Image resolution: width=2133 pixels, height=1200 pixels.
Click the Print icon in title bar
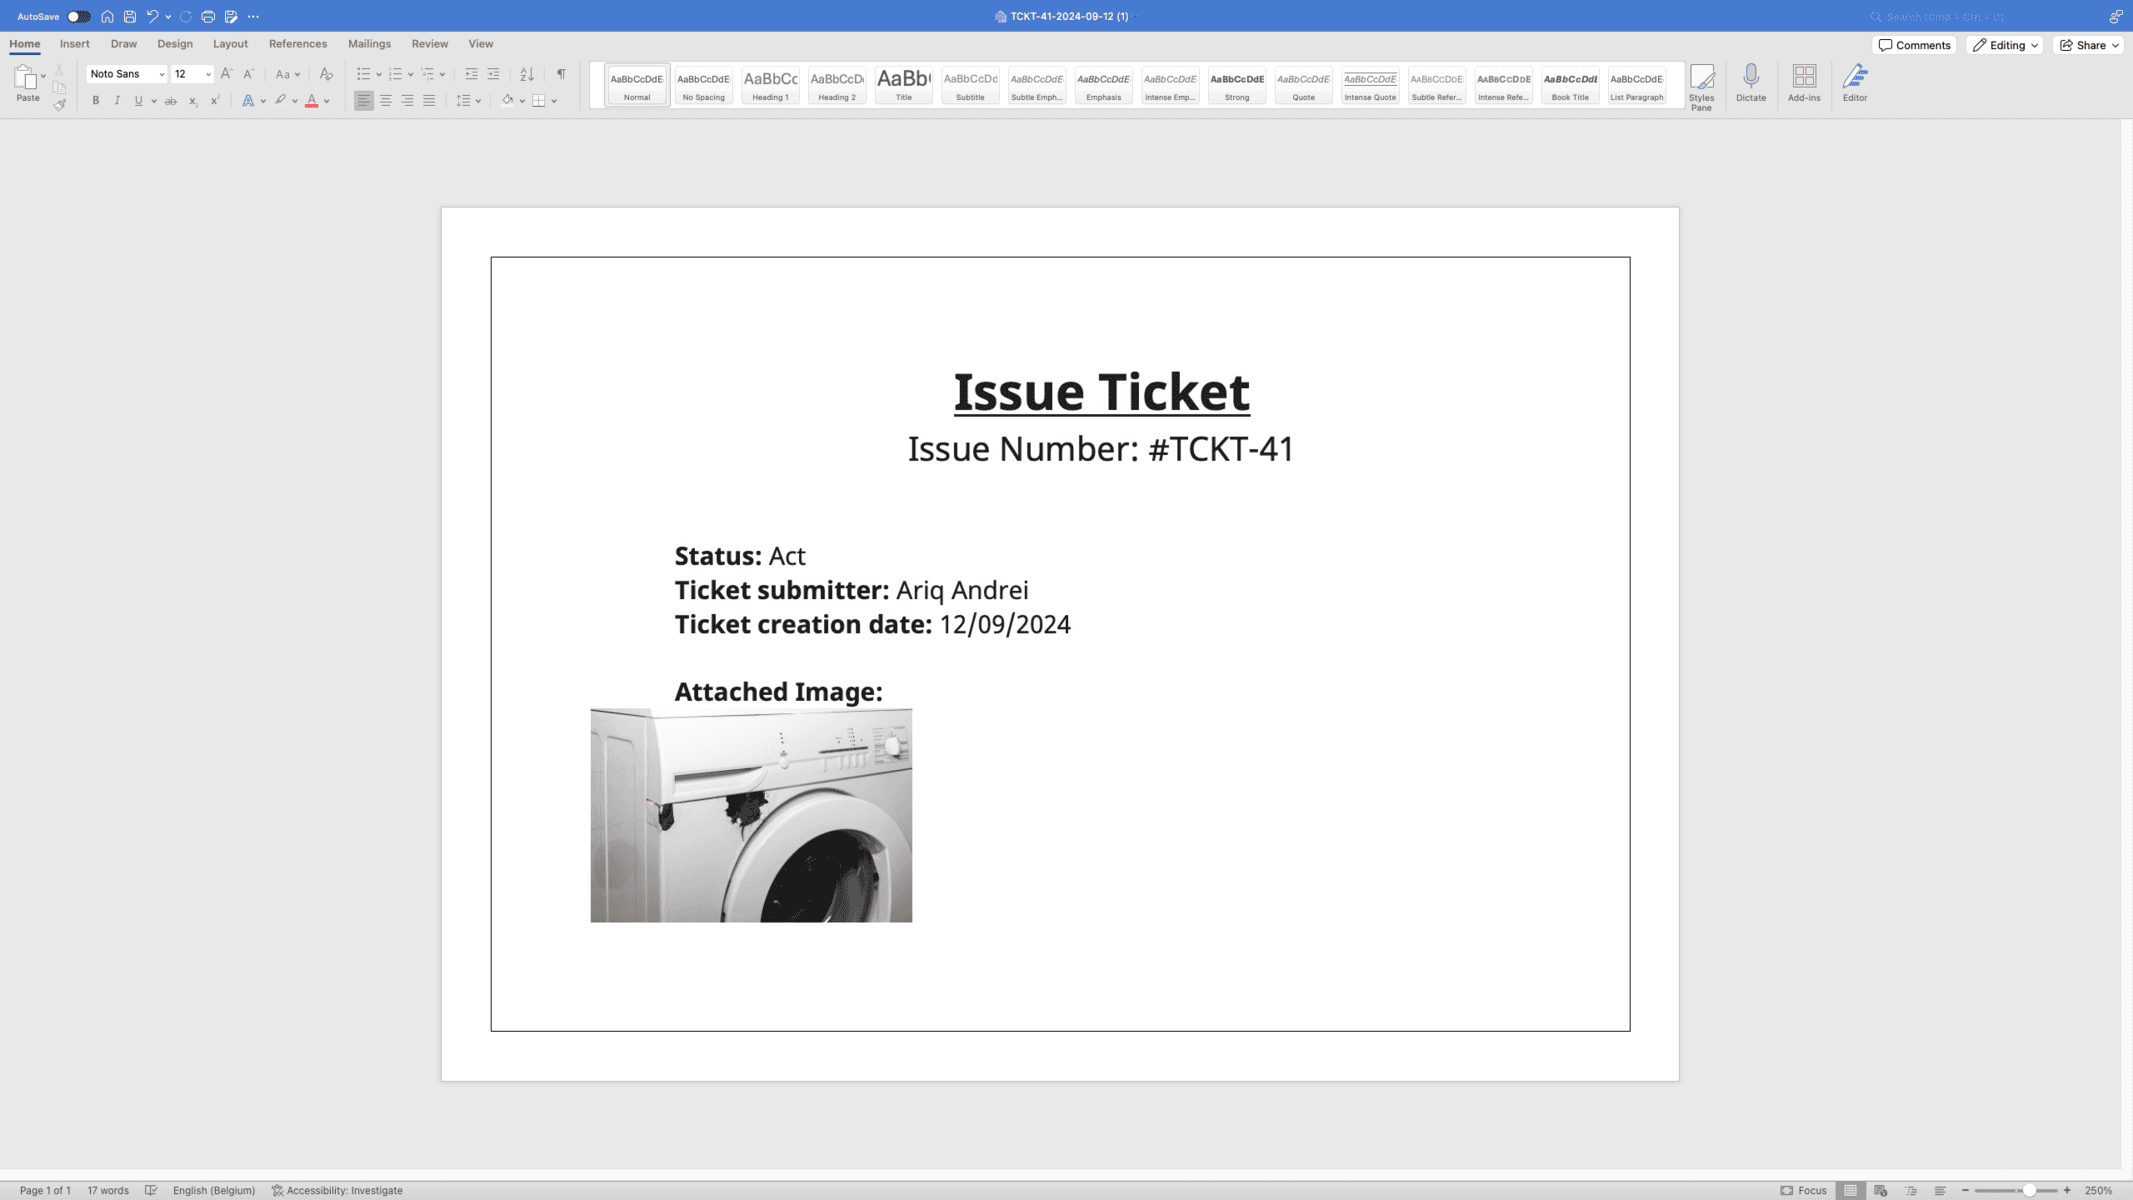coord(208,17)
